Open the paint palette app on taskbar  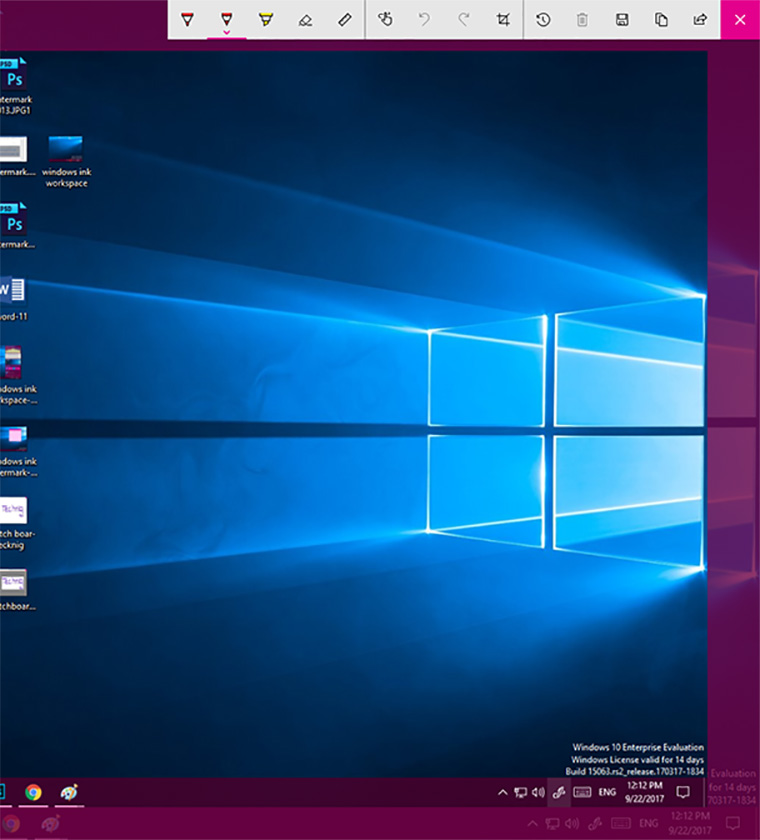[69, 792]
